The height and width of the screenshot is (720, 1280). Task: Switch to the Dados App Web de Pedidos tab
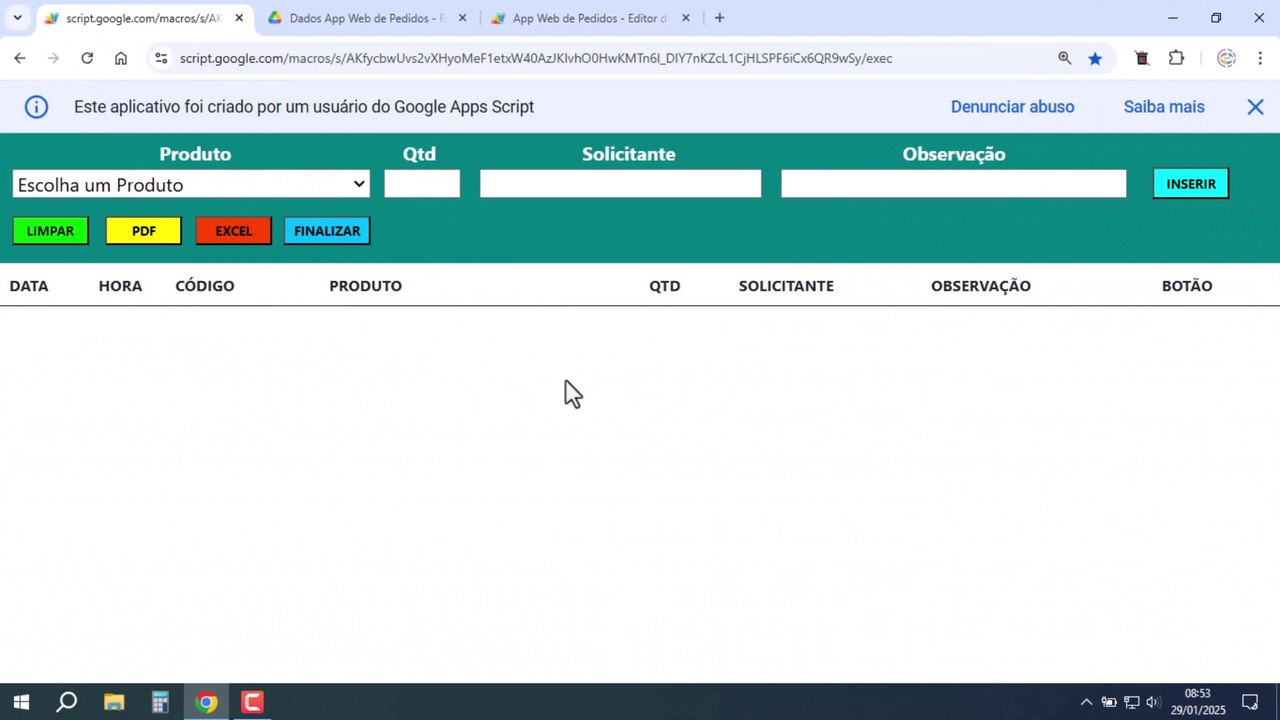coord(366,18)
